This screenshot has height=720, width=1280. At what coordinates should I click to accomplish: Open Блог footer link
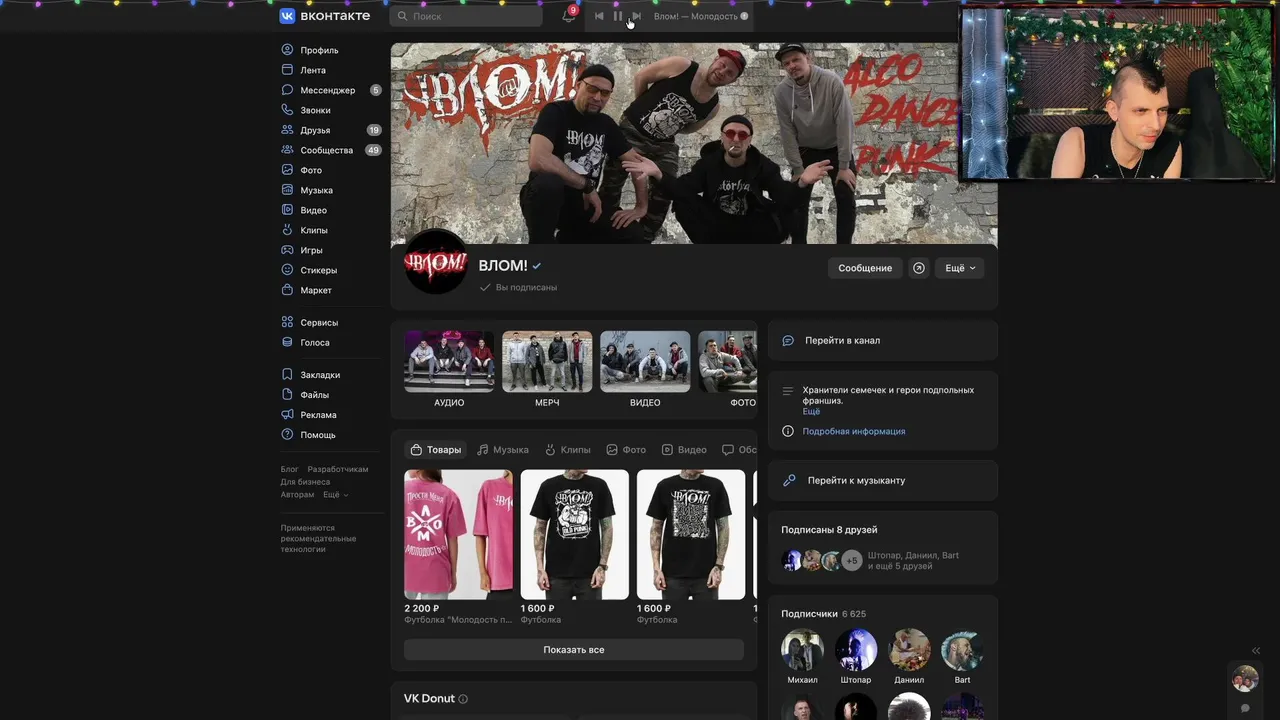pyautogui.click(x=289, y=469)
